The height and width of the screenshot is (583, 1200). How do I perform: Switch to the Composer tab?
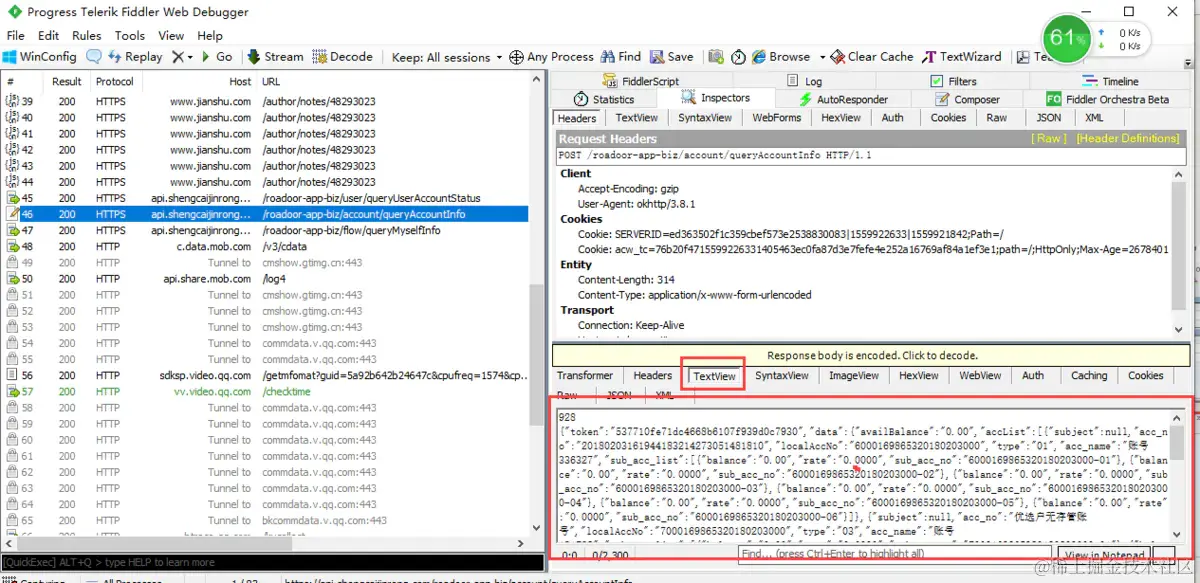(967, 99)
